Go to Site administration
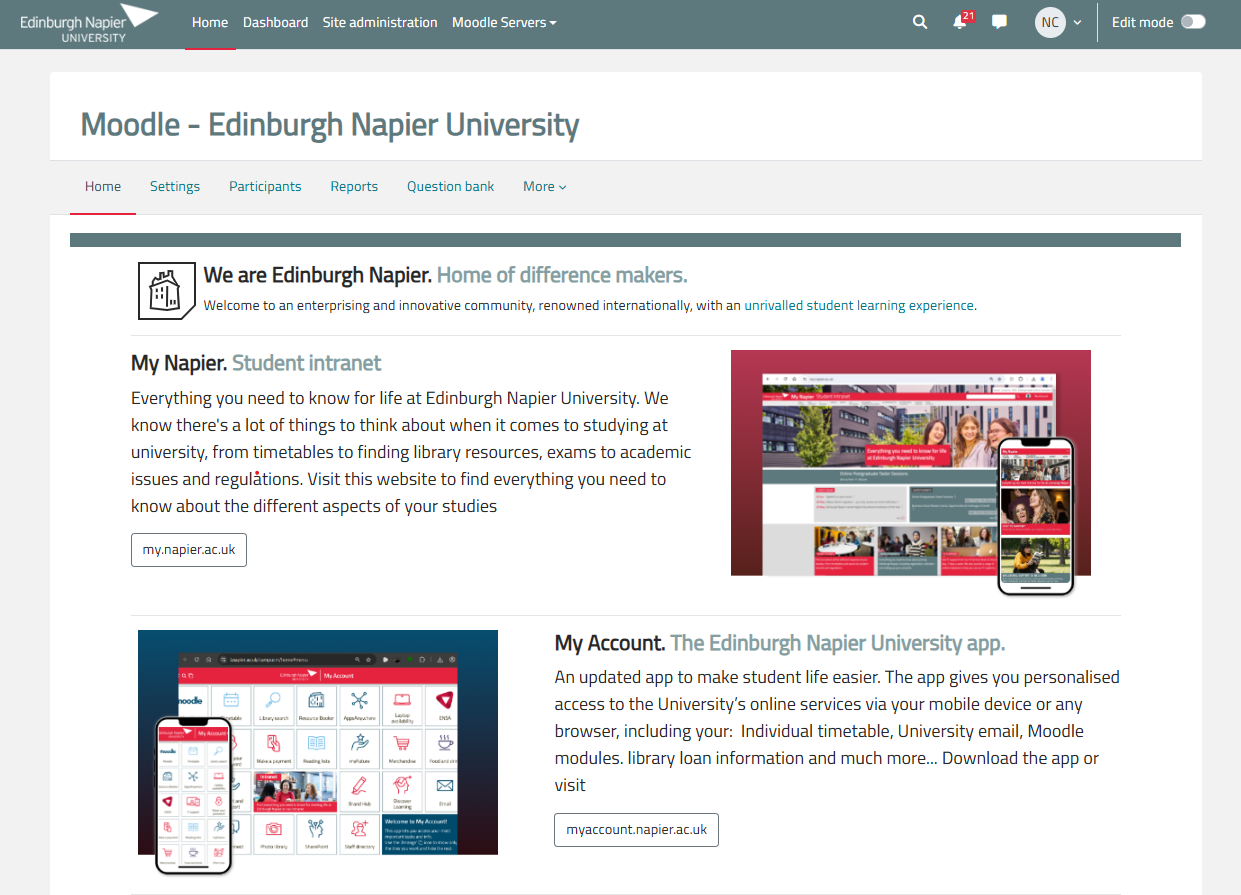 [380, 22]
